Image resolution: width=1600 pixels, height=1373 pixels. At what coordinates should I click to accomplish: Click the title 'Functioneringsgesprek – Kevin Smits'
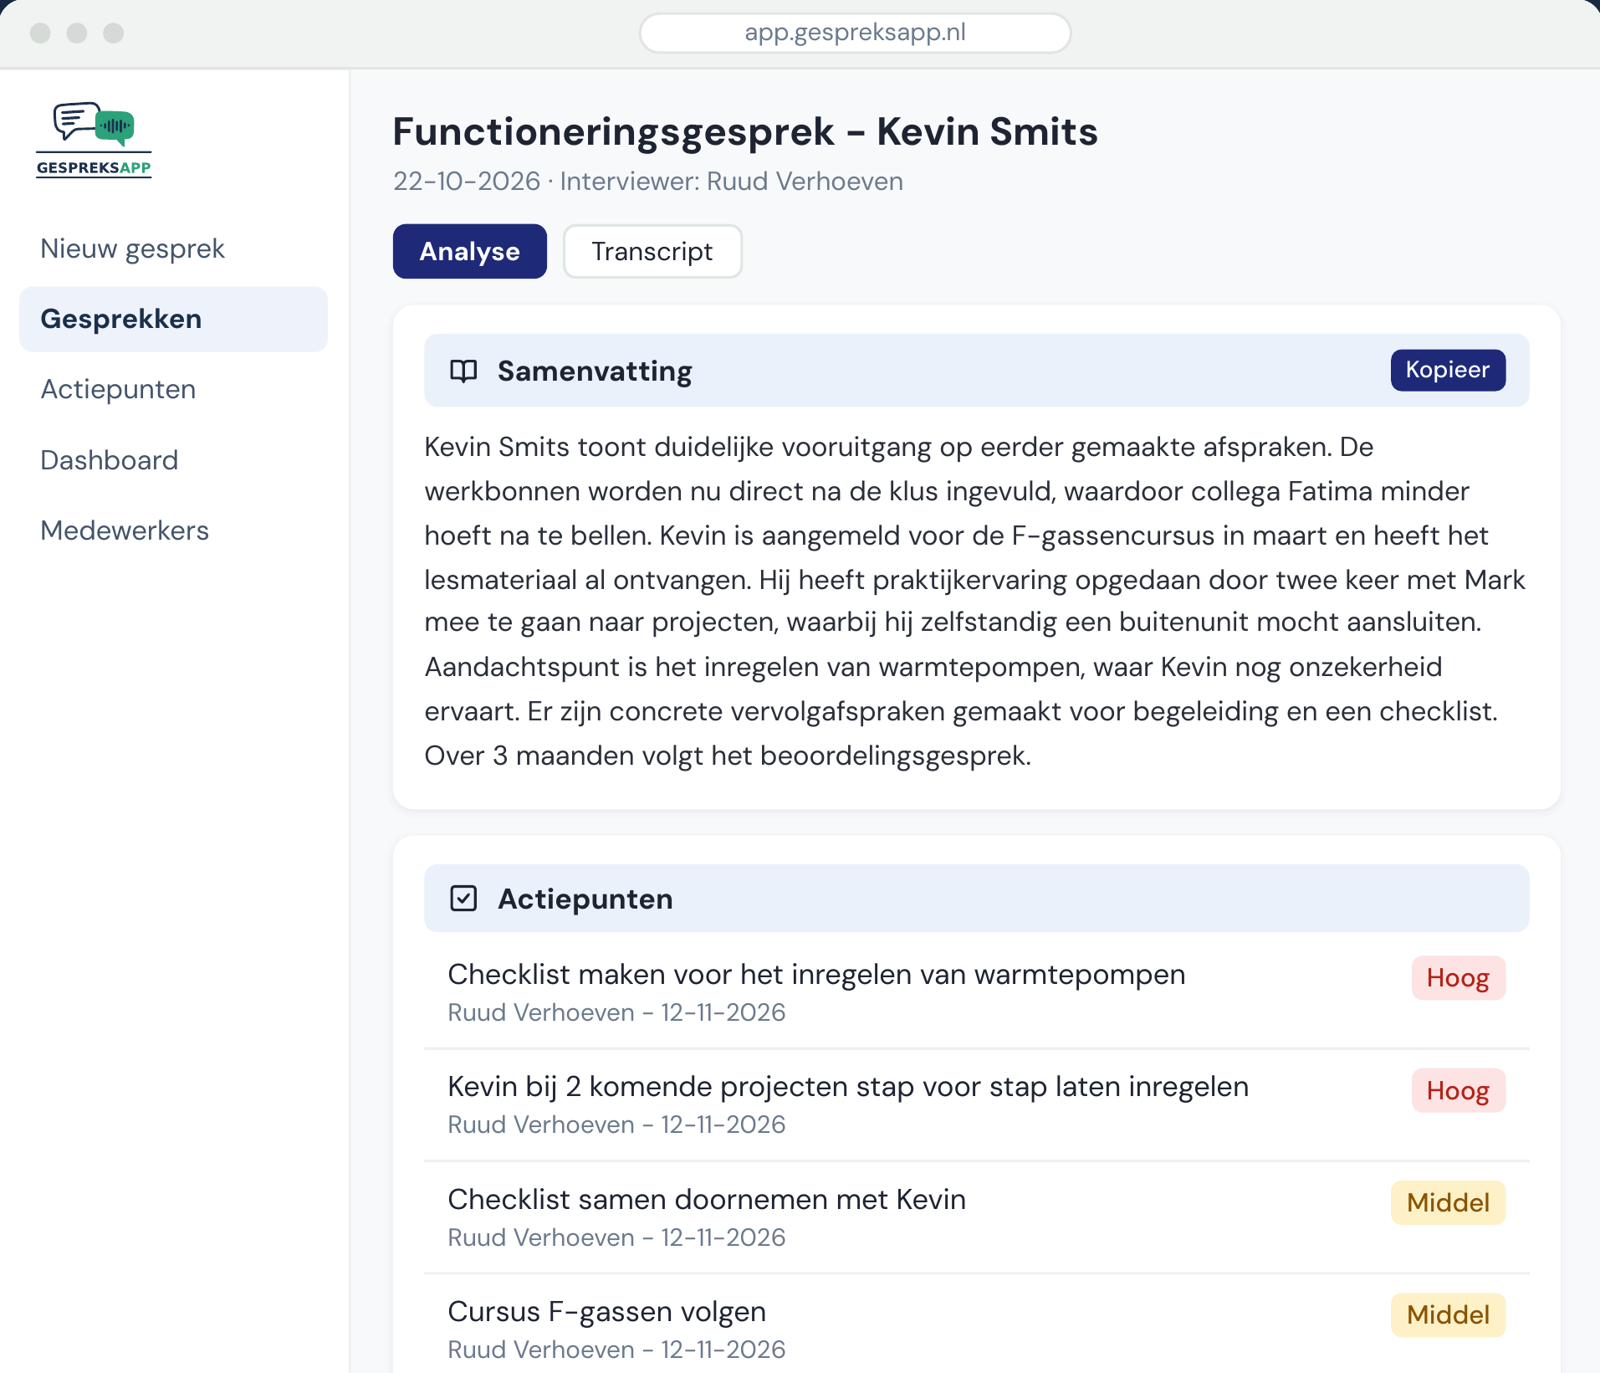click(x=745, y=132)
